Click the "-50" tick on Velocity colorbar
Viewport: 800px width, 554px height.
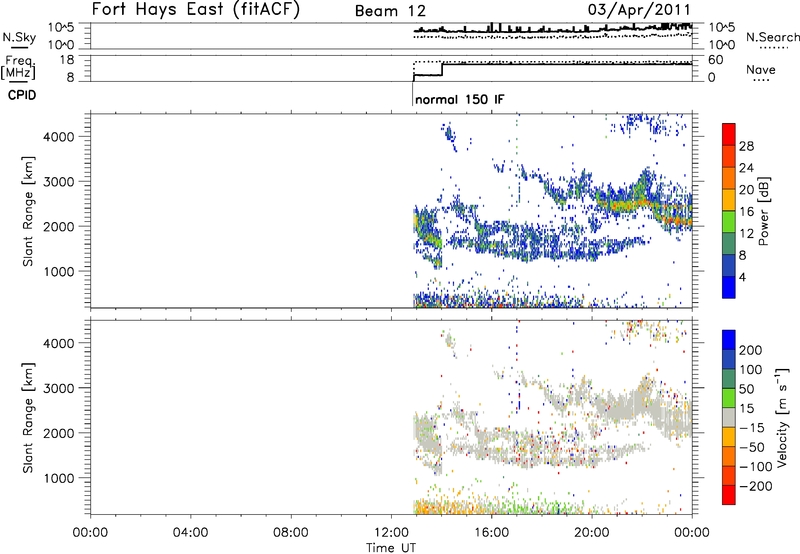[752, 447]
